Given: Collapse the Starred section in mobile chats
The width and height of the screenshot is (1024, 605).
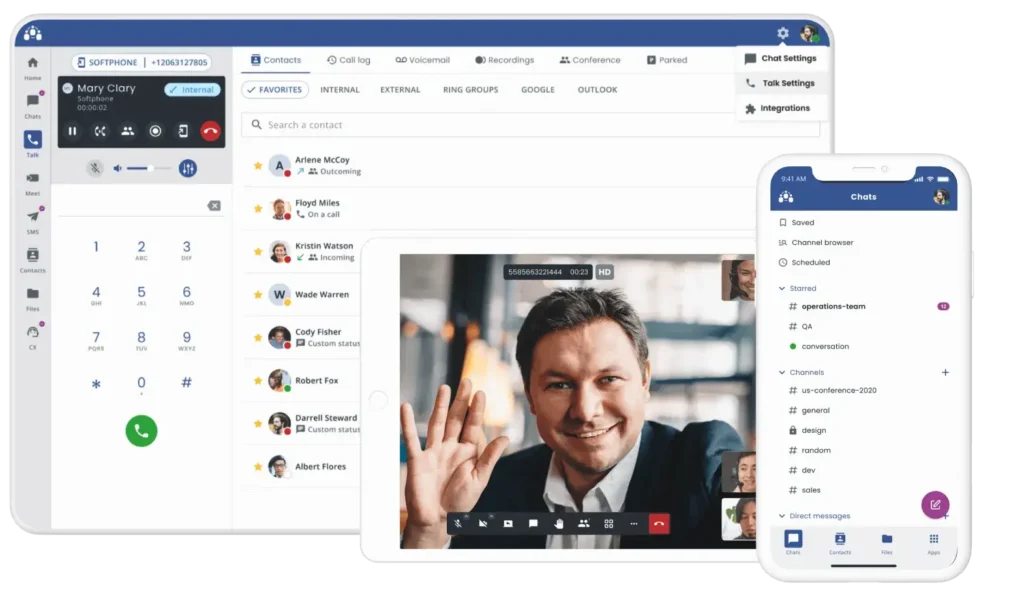Looking at the screenshot, I should pos(782,288).
